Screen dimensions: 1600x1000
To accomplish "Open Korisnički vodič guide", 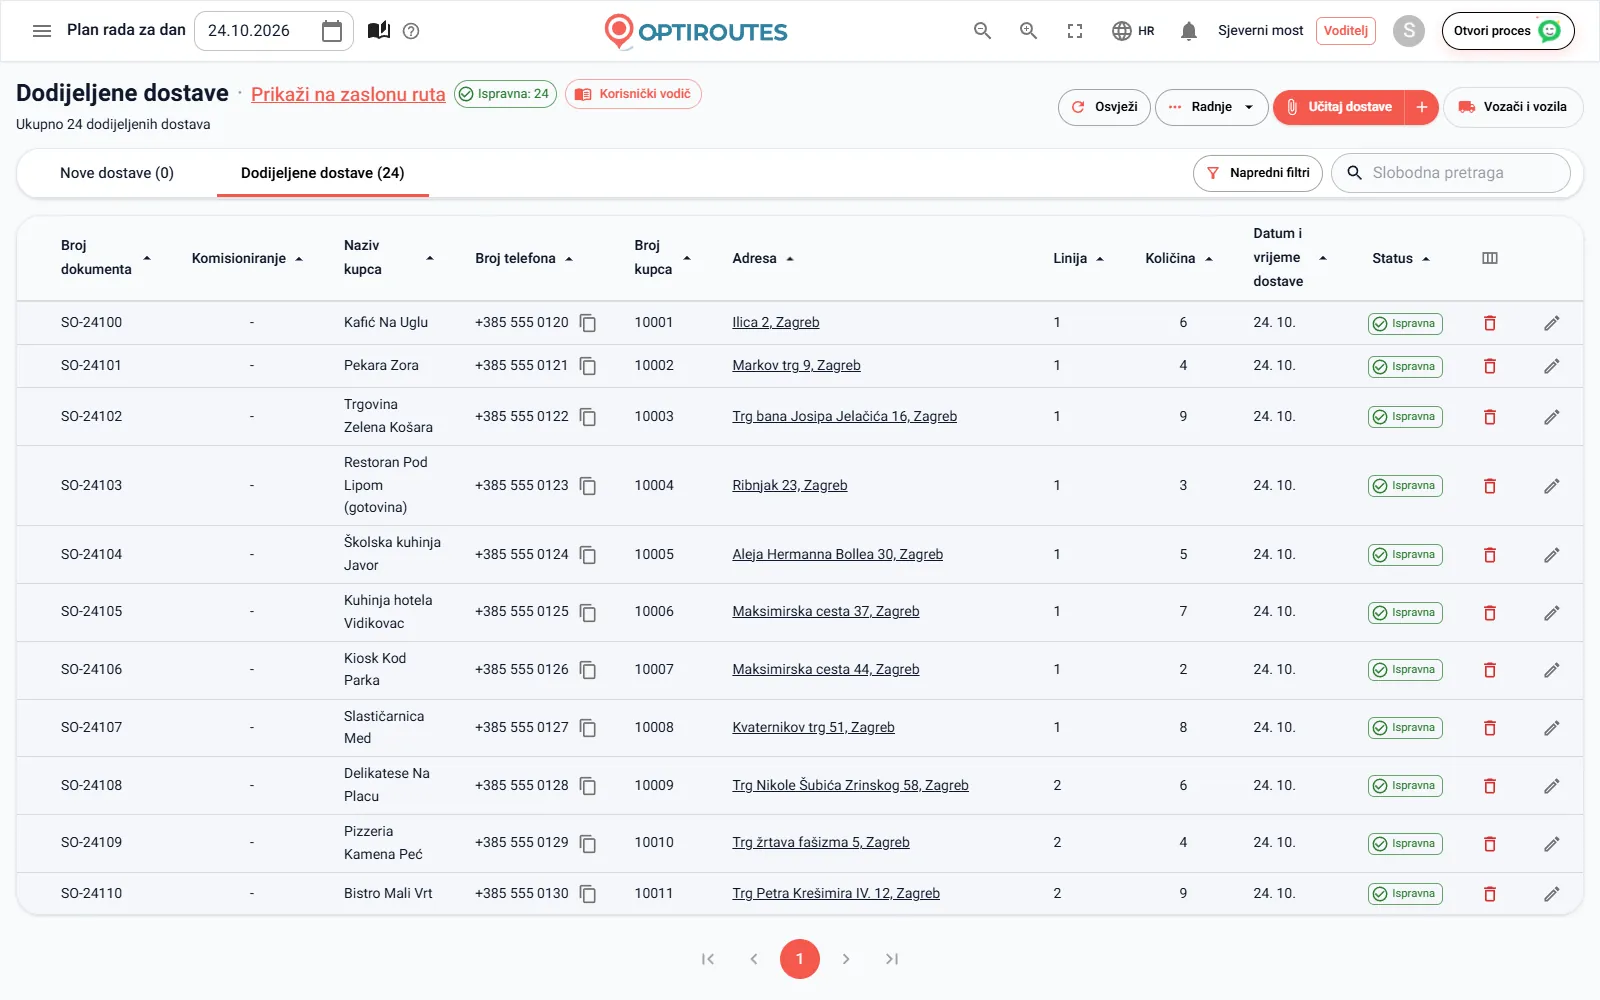I will (633, 94).
